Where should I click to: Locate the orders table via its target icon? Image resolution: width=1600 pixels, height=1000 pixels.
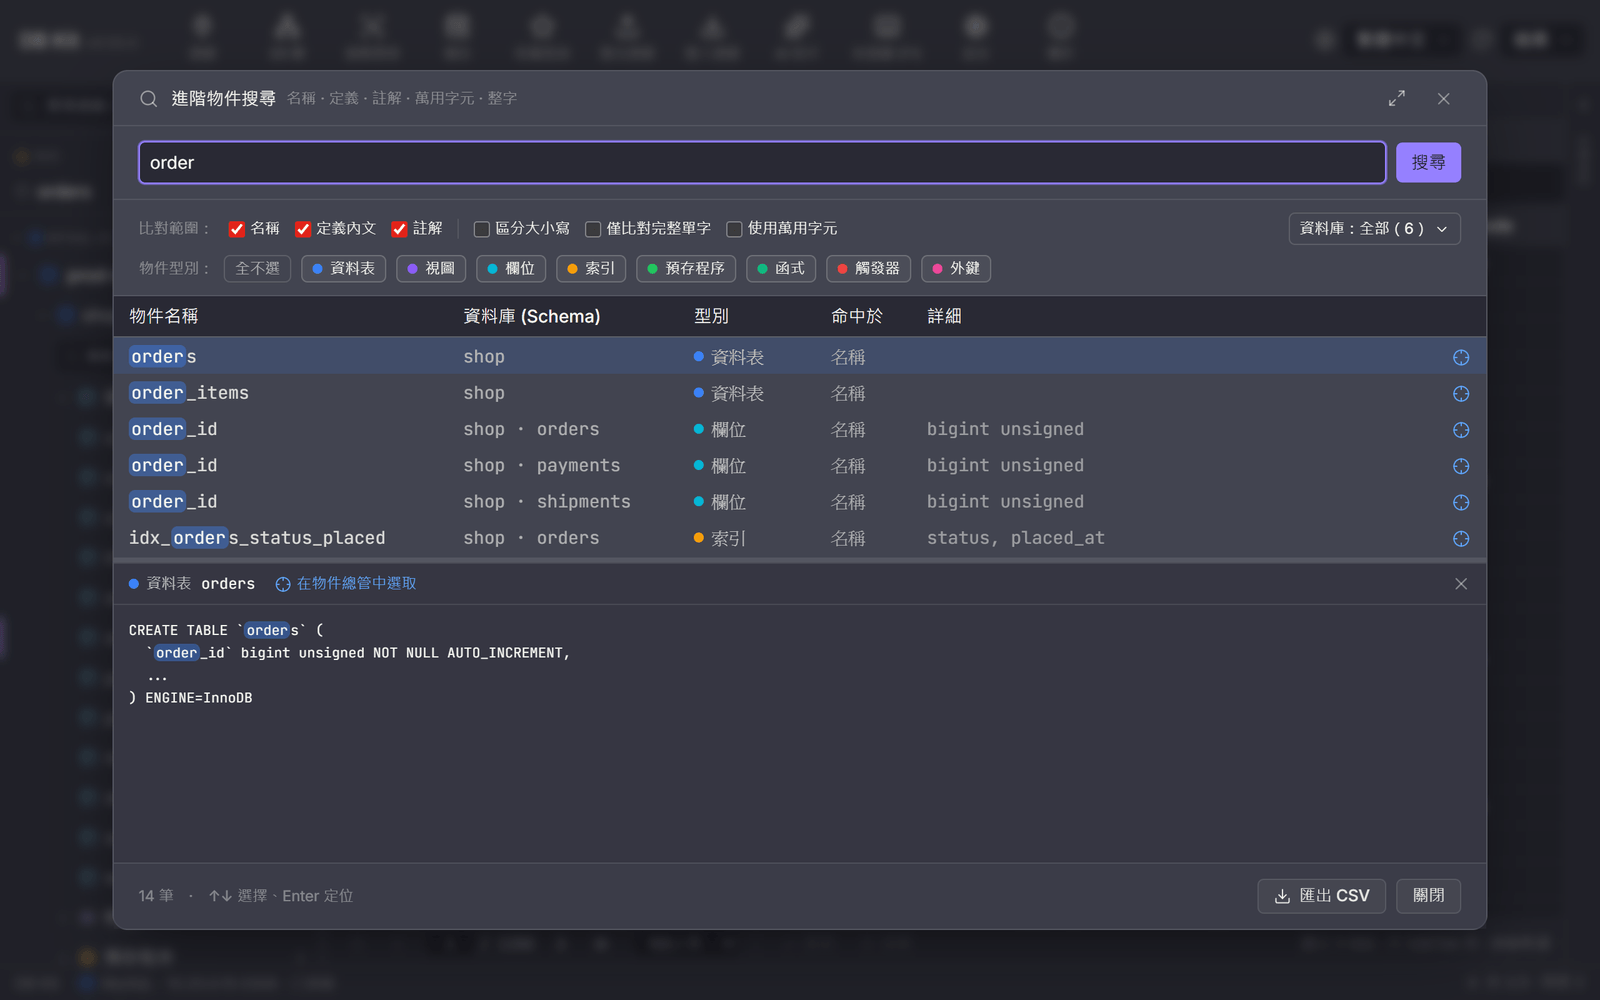pyautogui.click(x=1461, y=357)
